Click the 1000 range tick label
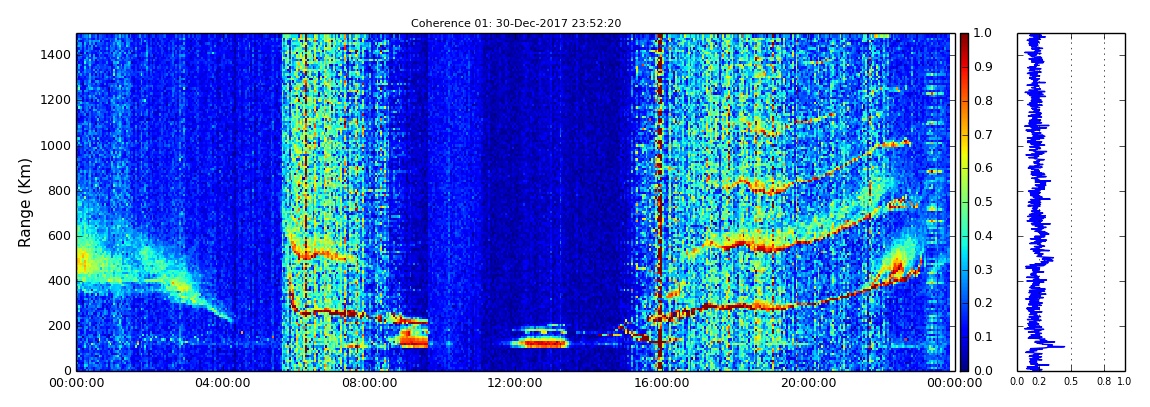The height and width of the screenshot is (407, 1150). [58, 145]
